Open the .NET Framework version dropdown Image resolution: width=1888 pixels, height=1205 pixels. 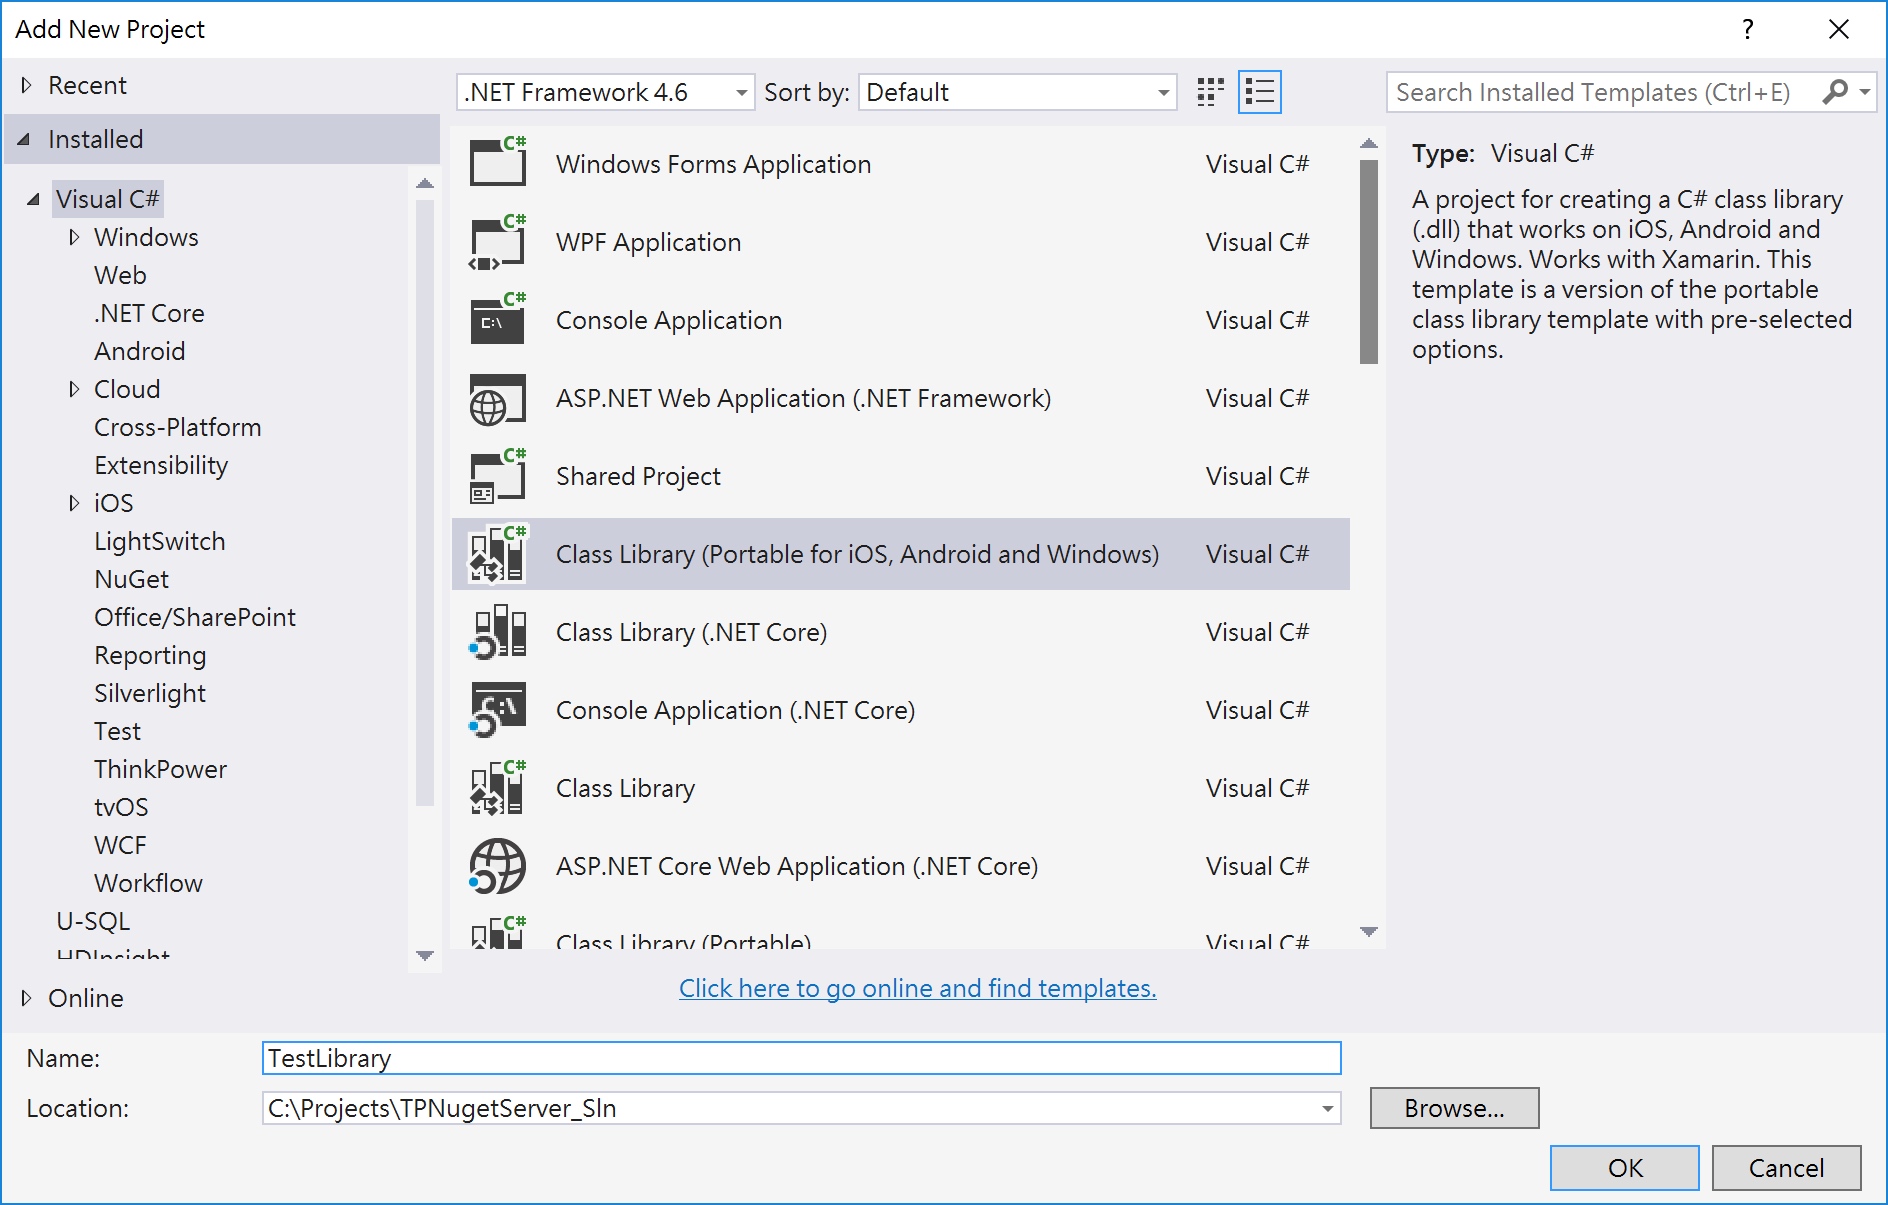pyautogui.click(x=606, y=92)
